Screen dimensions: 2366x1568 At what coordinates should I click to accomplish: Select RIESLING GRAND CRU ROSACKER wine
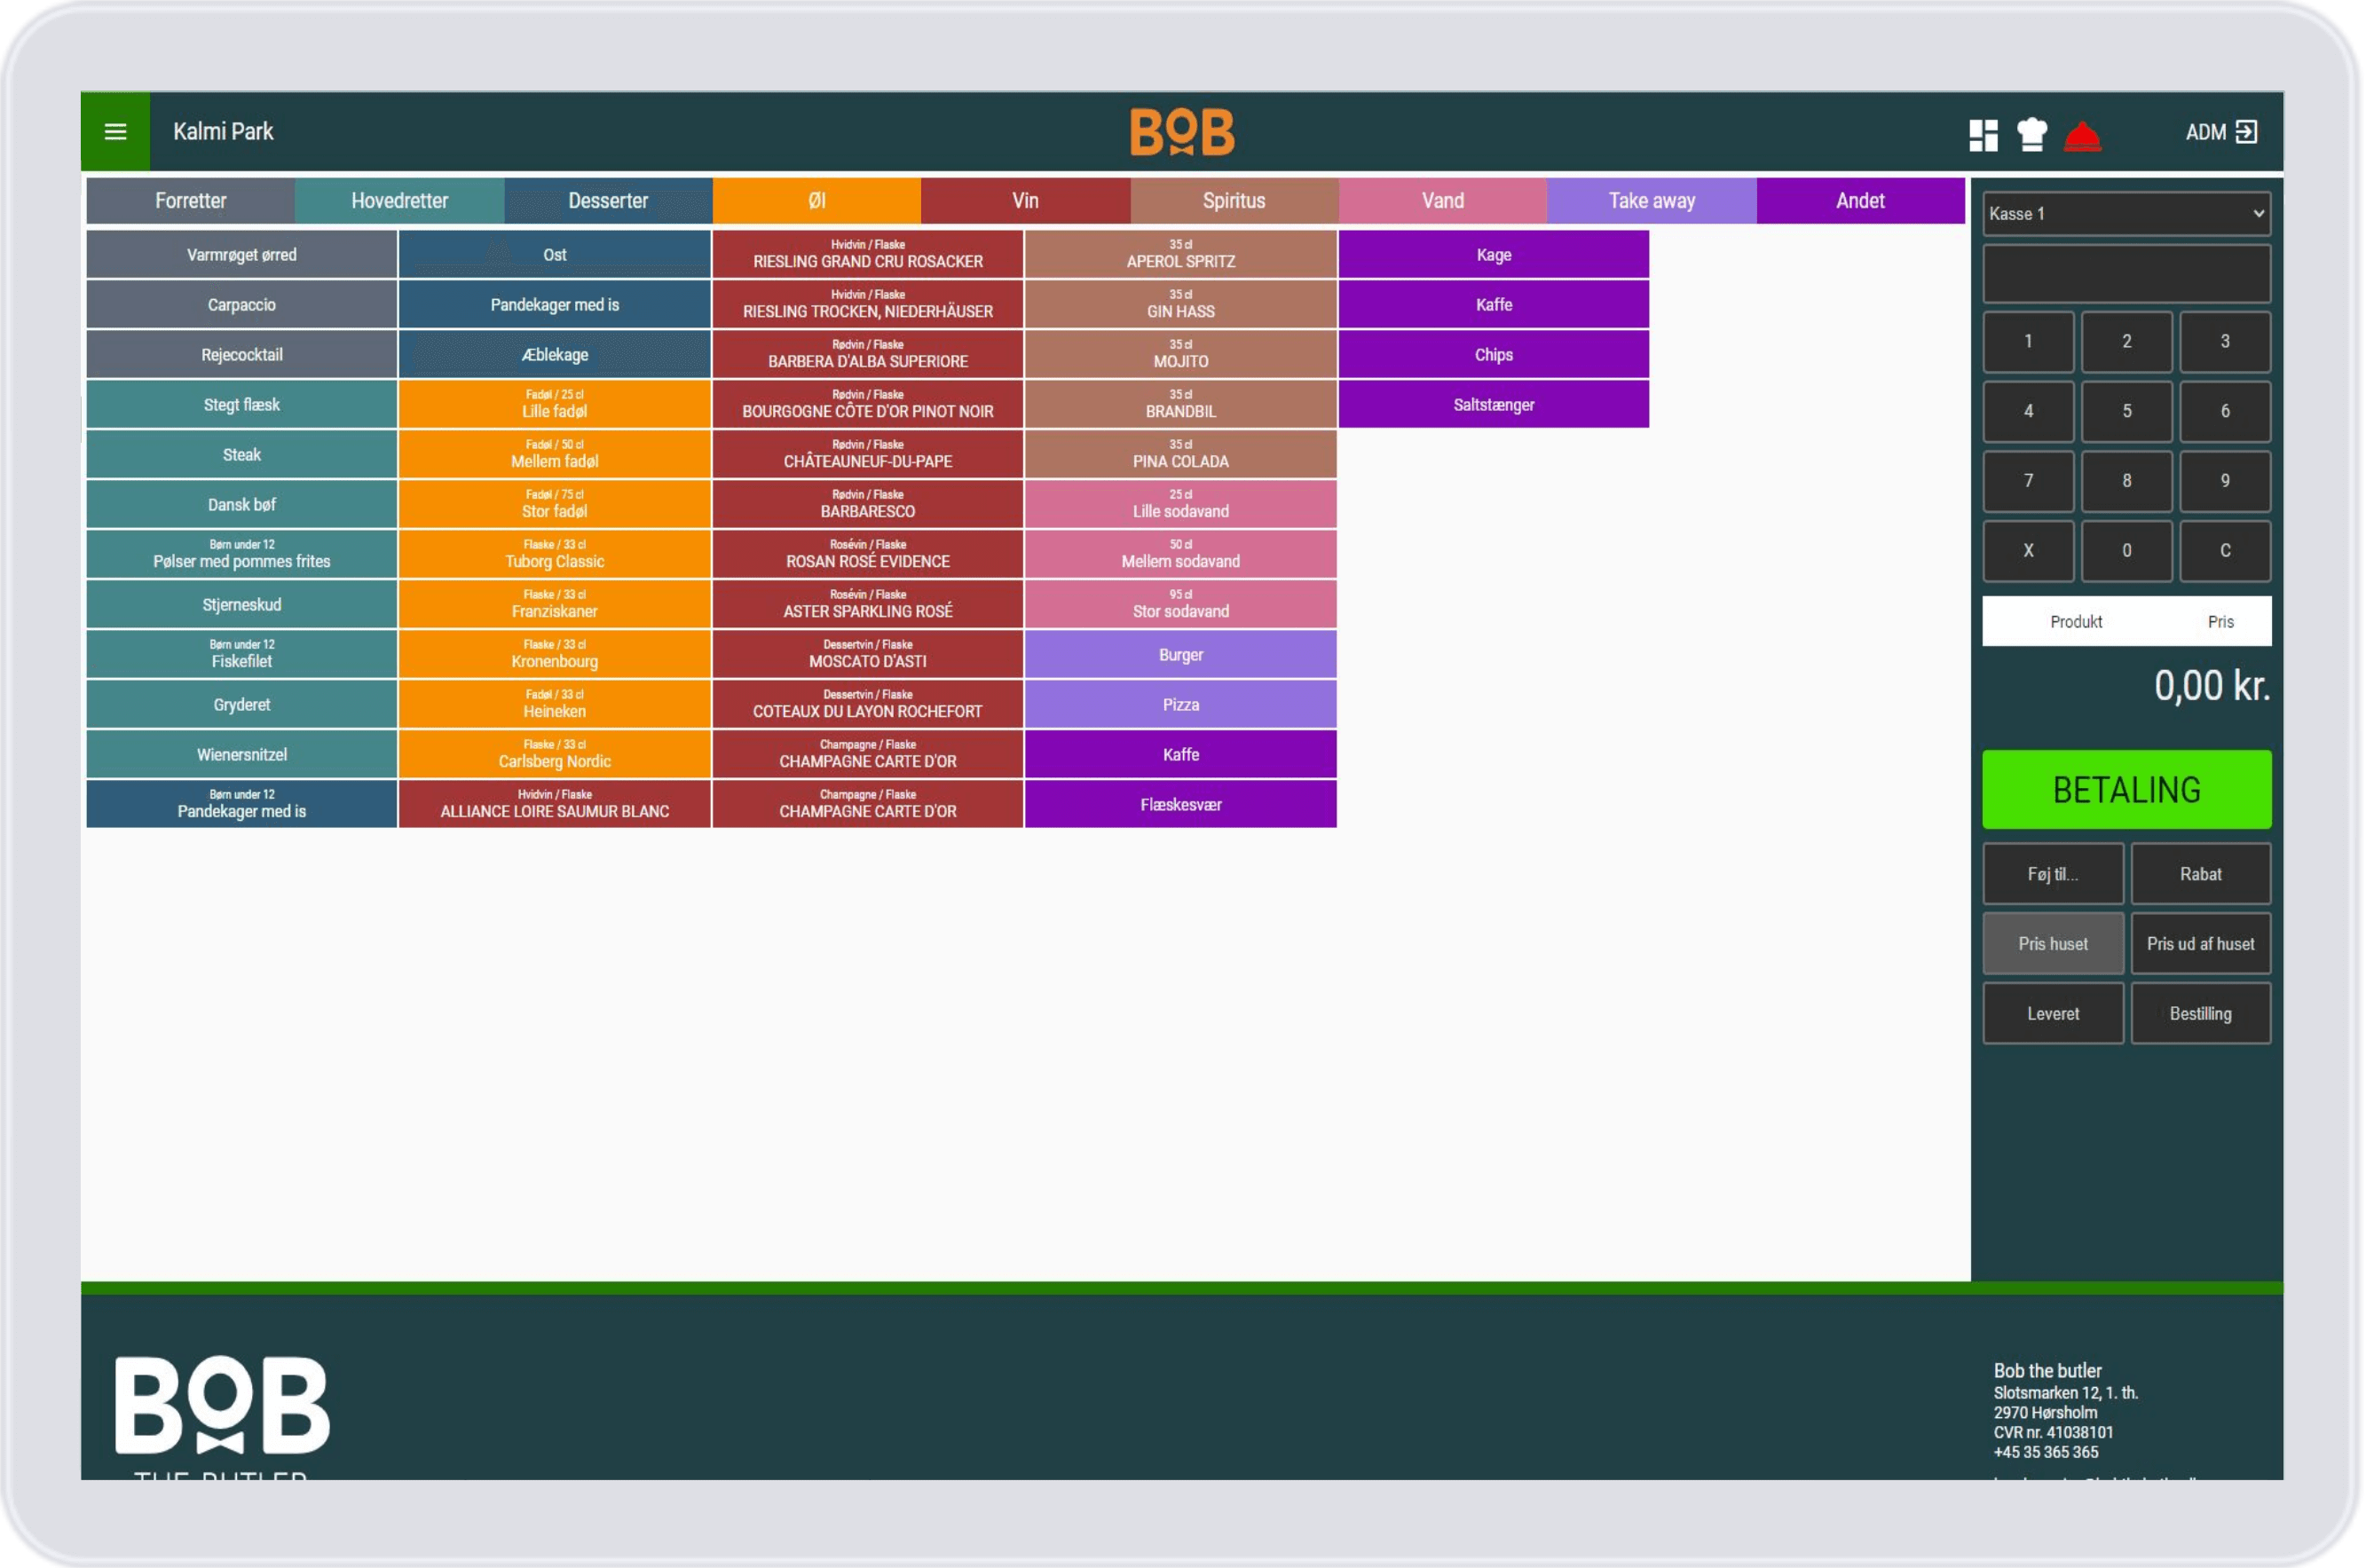[x=868, y=255]
